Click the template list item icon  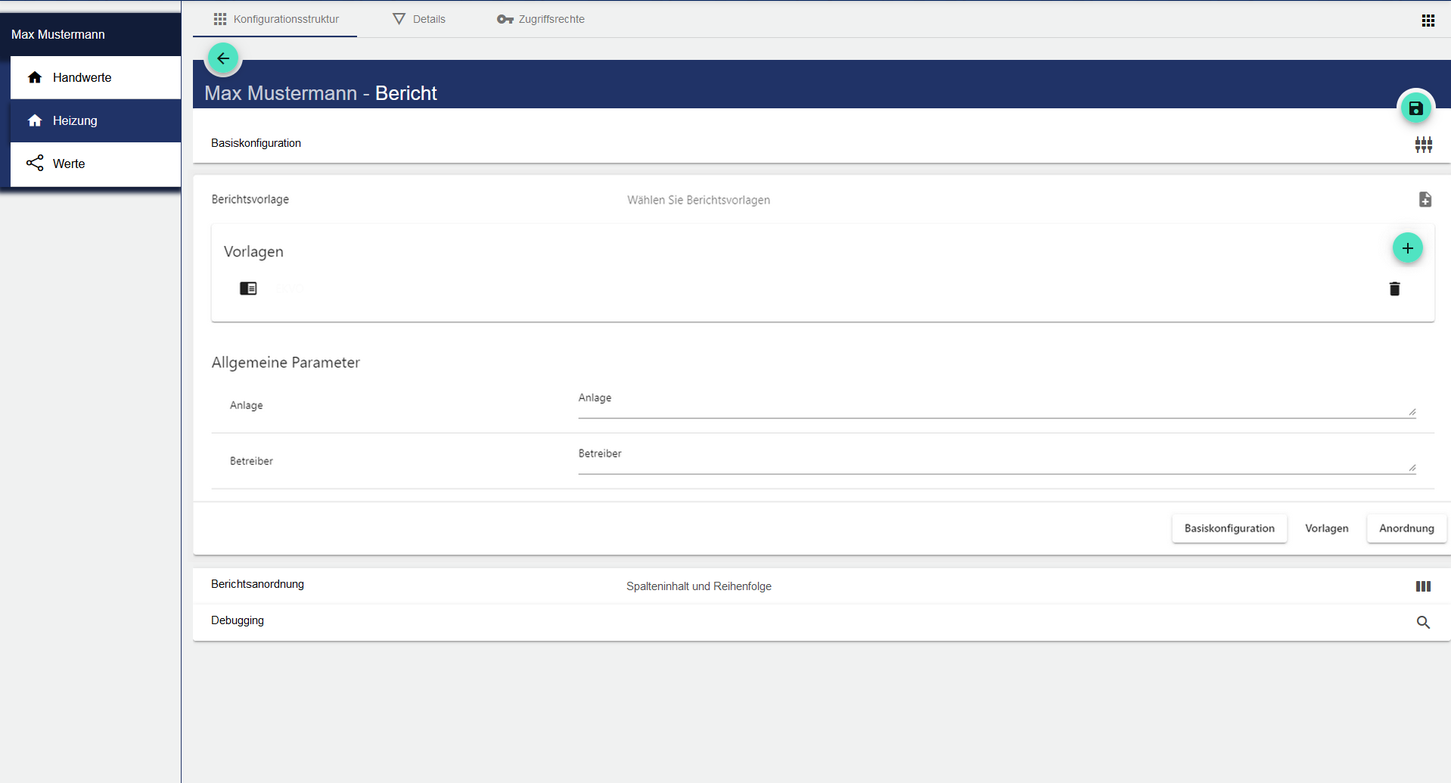pos(248,288)
